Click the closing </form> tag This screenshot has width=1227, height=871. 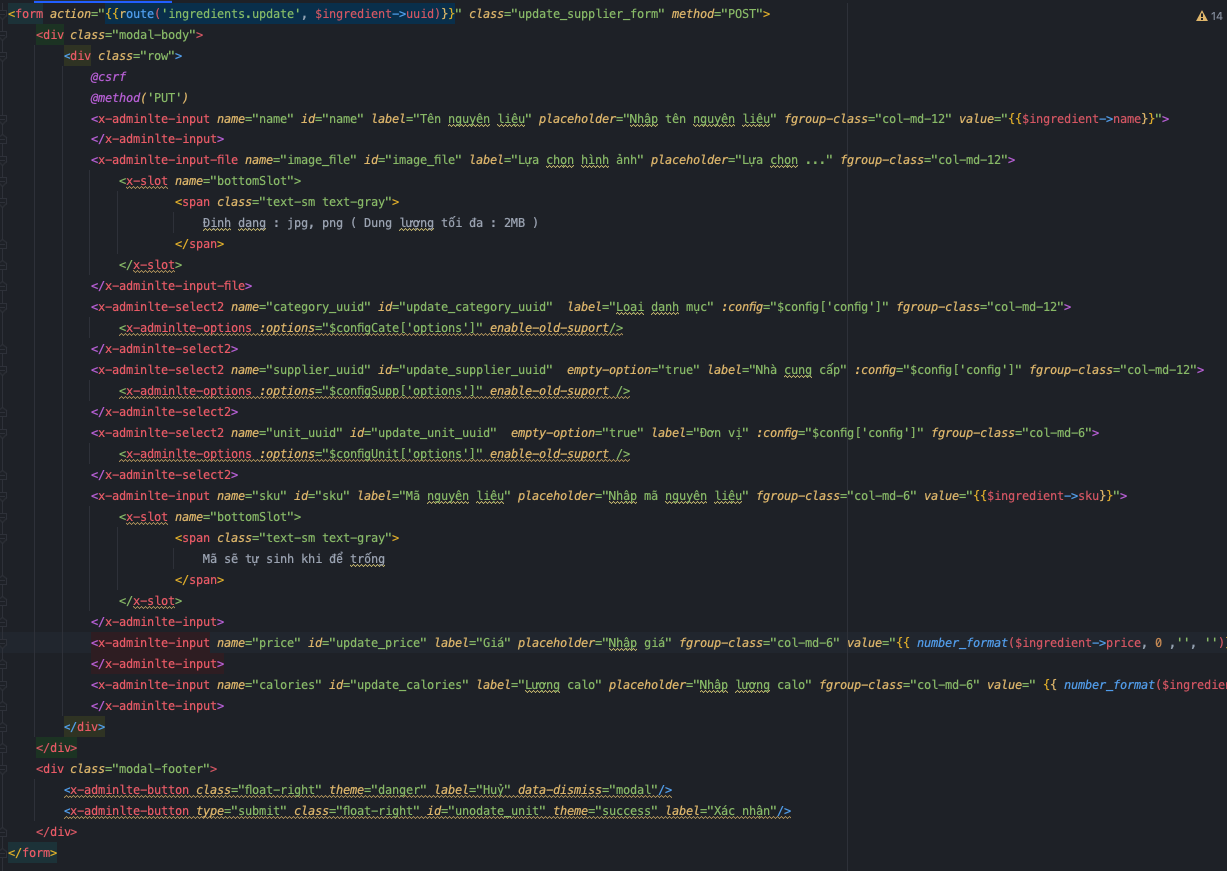pos(31,852)
